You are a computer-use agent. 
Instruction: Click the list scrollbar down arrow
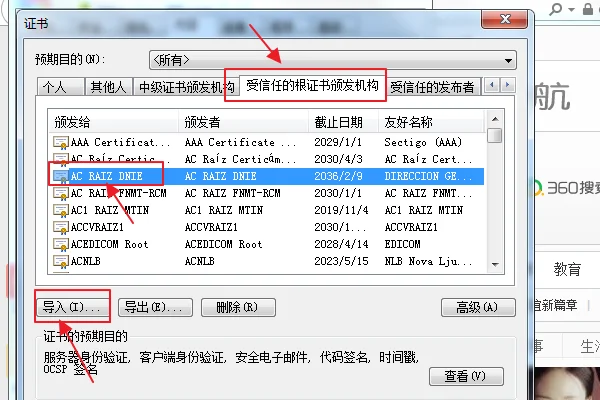click(495, 264)
